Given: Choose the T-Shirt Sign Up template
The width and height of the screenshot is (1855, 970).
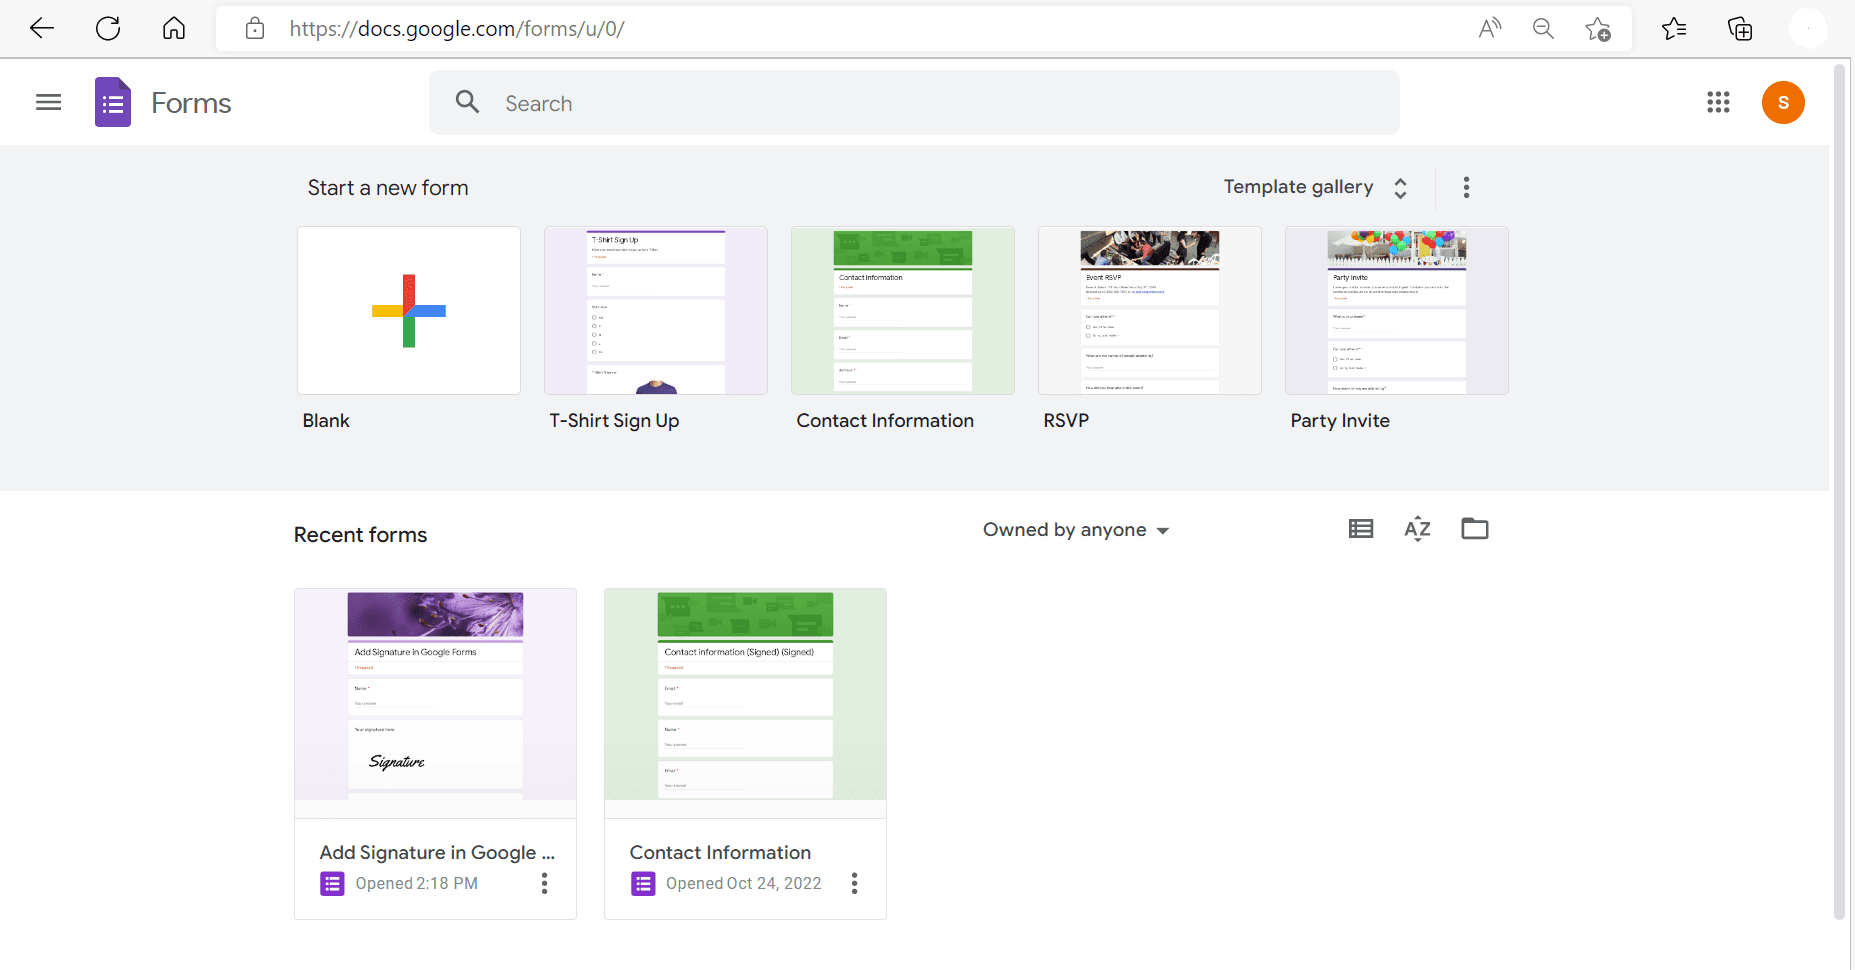Looking at the screenshot, I should click(656, 310).
